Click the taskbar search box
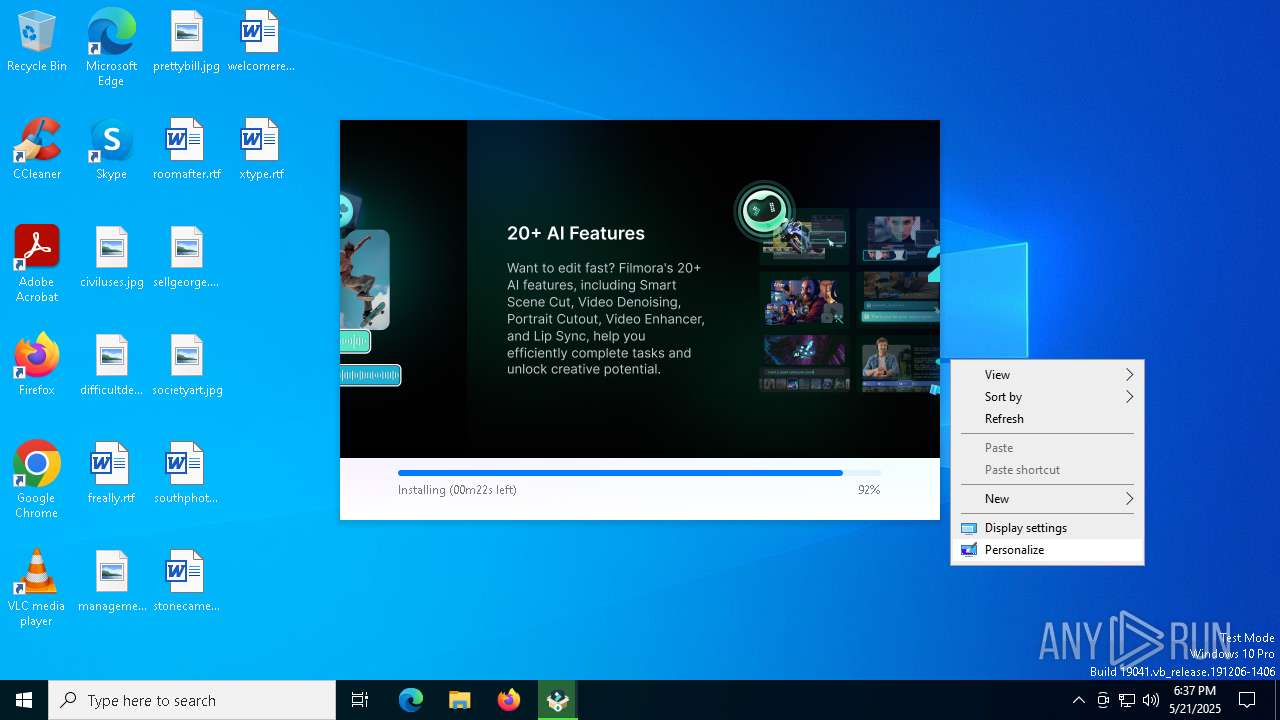 pos(192,700)
